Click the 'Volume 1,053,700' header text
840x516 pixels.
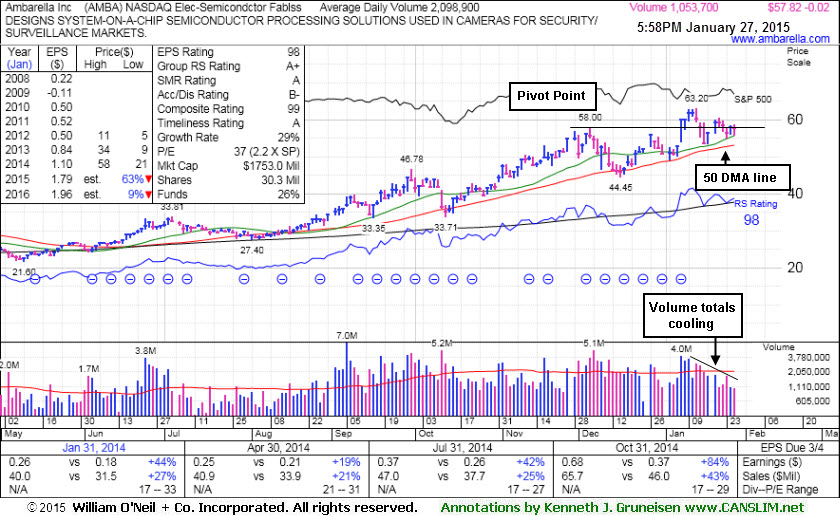click(x=673, y=8)
